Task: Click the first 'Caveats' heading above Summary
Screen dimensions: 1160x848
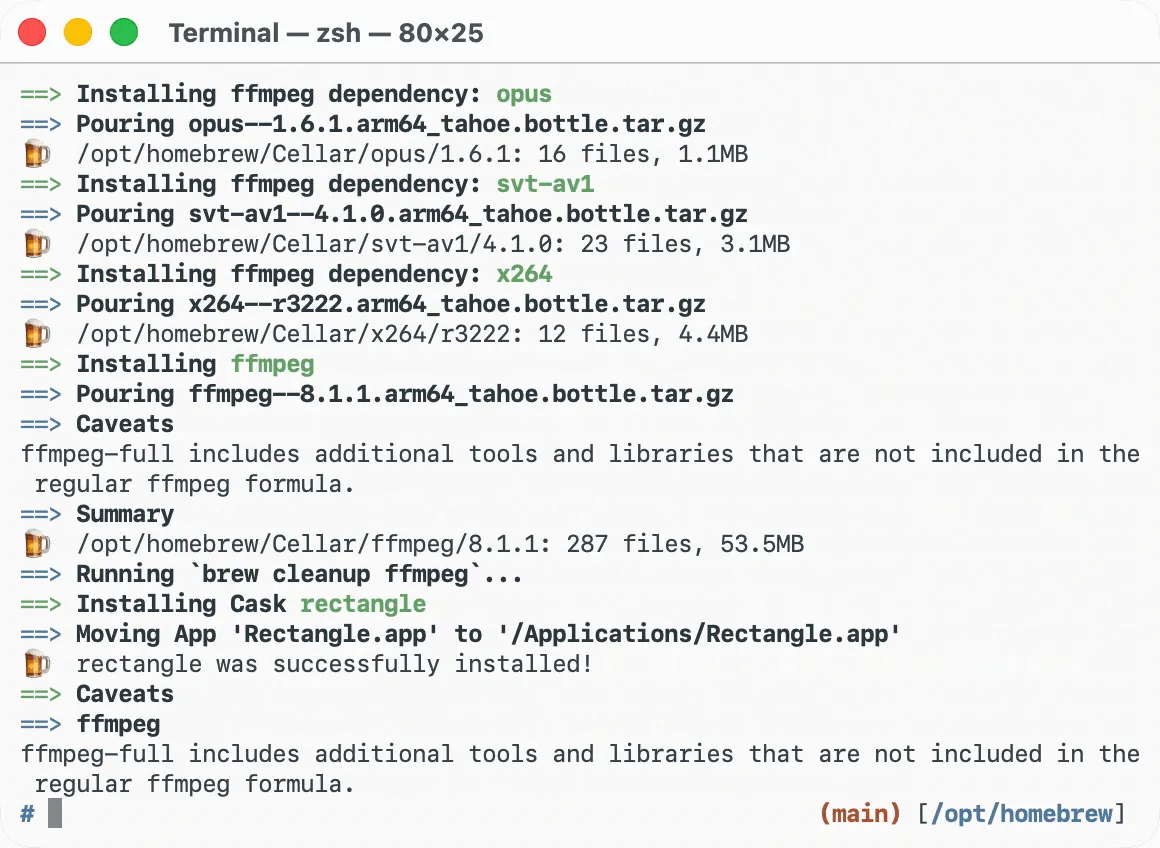Action: tap(125, 424)
